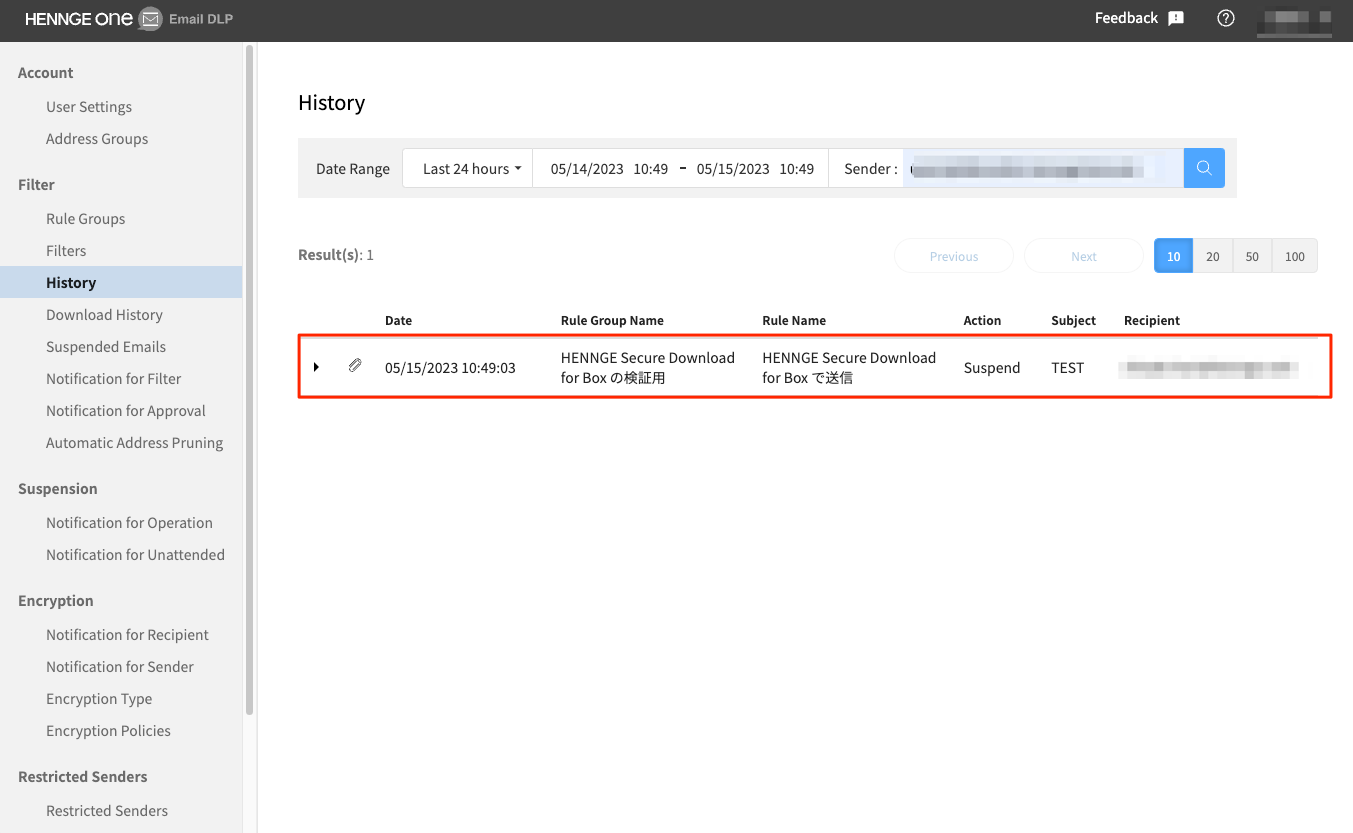The height and width of the screenshot is (833, 1353).
Task: Click the magnifier search button
Action: pos(1204,168)
